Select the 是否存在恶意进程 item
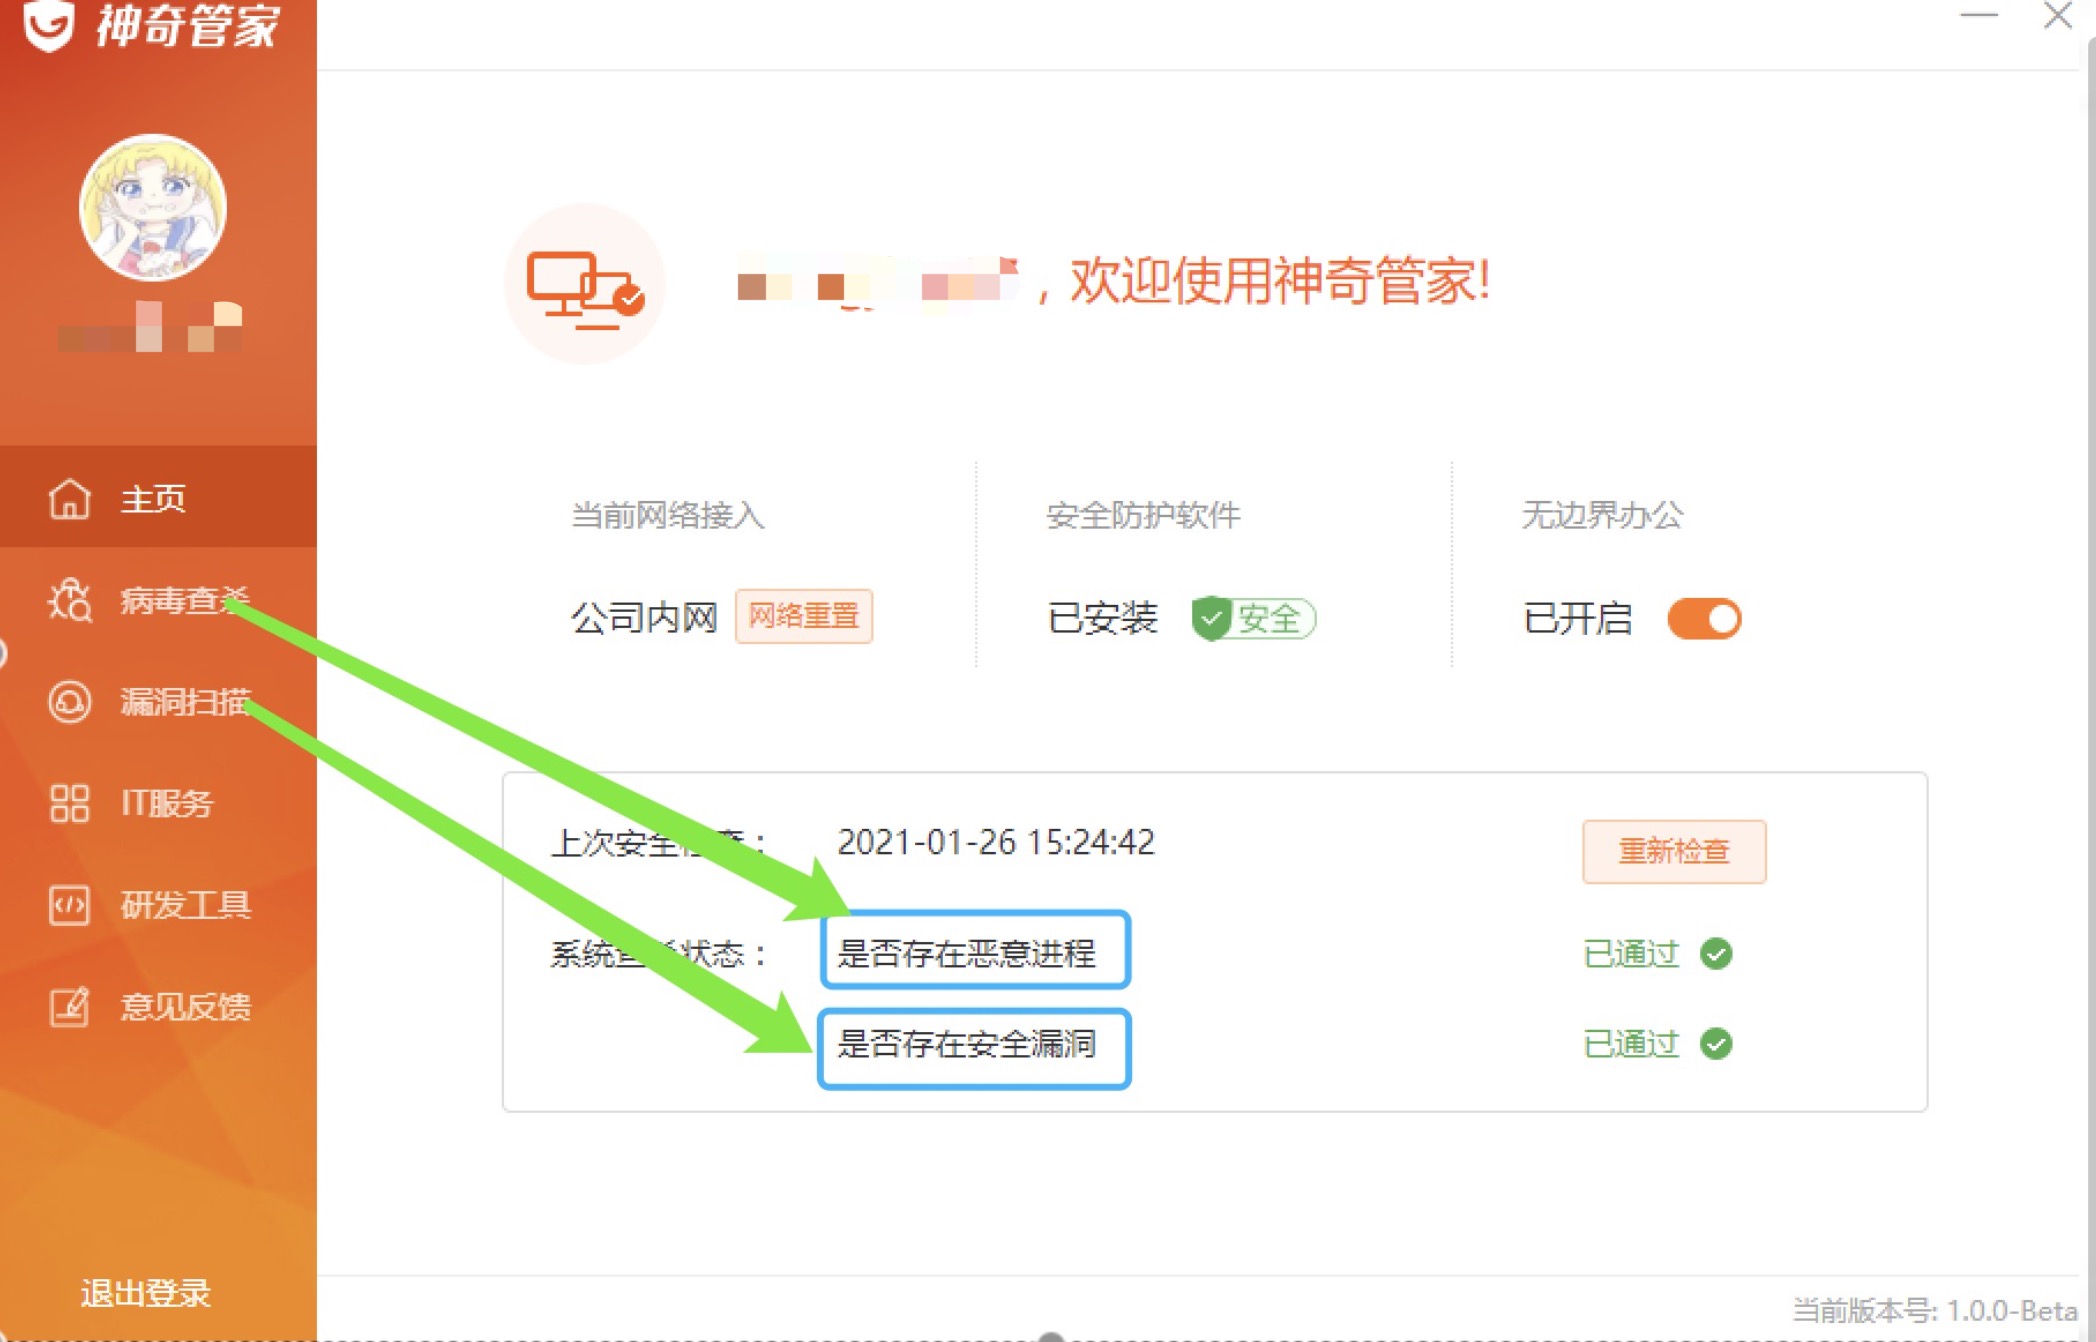Screen dimensions: 2096x1342 [966, 953]
